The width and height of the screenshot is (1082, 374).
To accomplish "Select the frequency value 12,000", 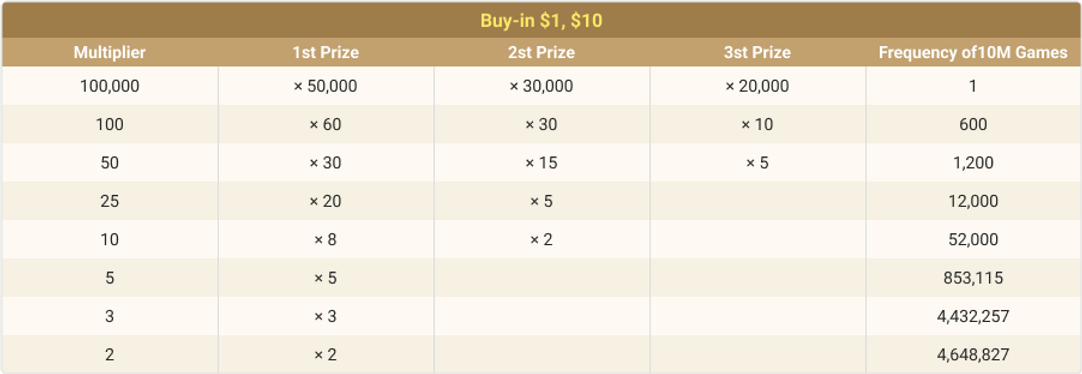I will (973, 201).
